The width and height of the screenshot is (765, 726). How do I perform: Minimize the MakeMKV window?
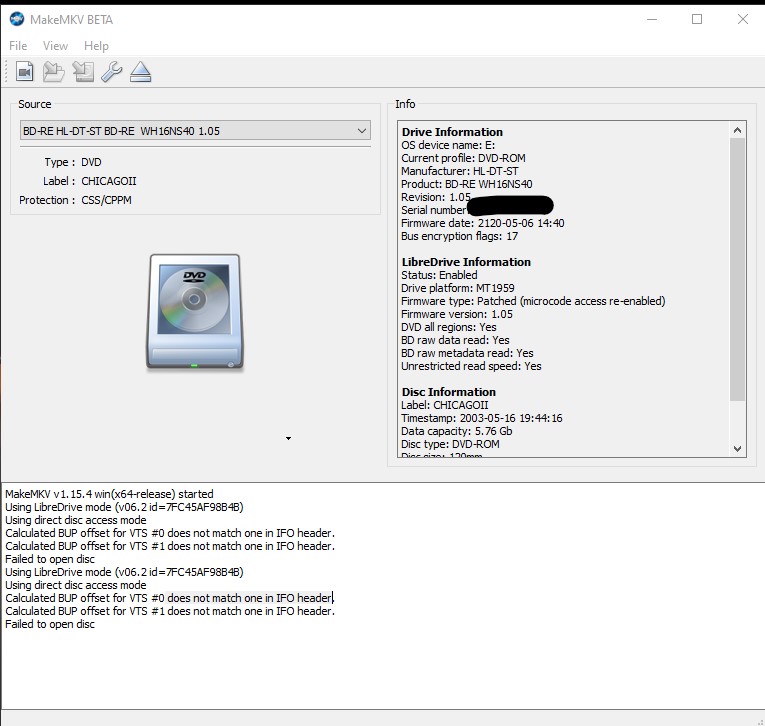(652, 20)
